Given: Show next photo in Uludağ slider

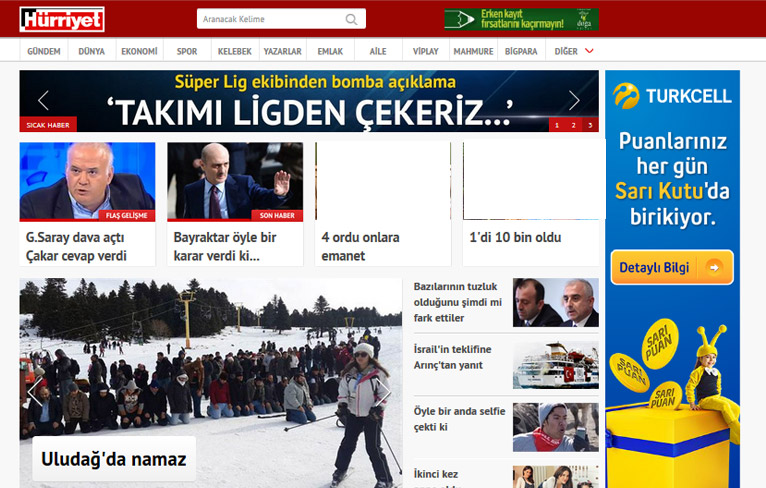Looking at the screenshot, I should click(383, 391).
